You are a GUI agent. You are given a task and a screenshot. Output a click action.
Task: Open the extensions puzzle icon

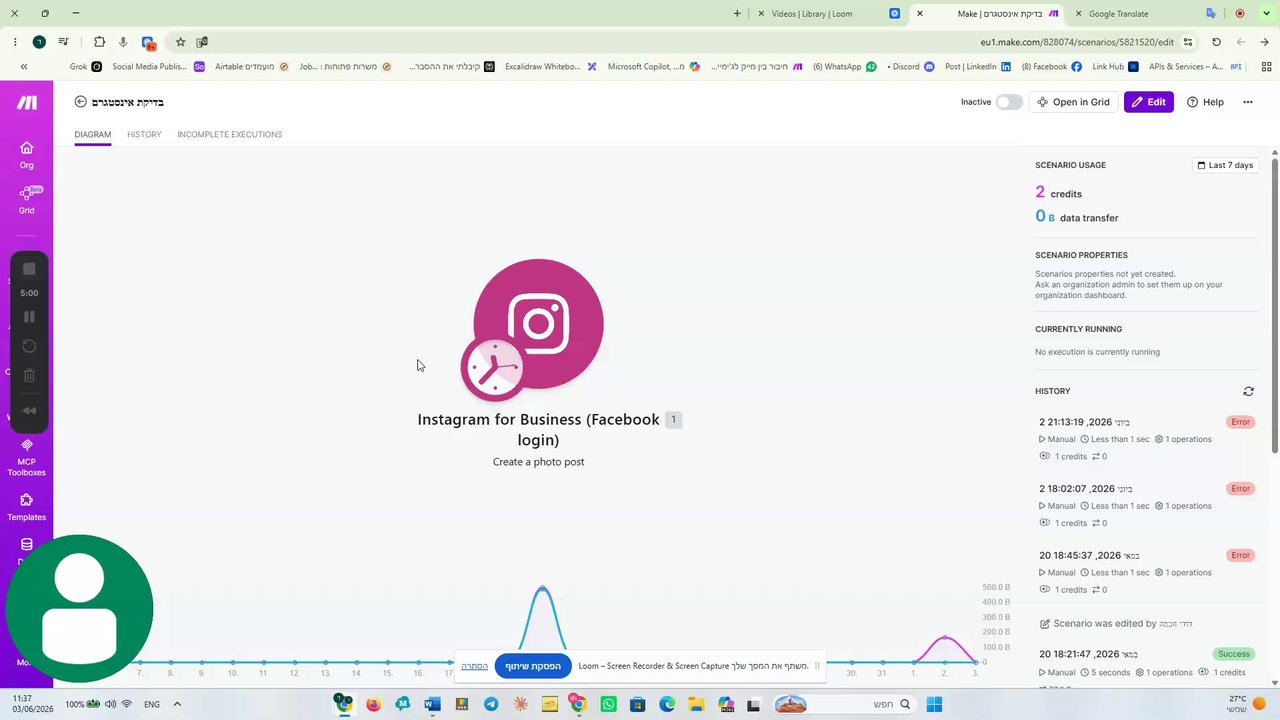click(x=99, y=42)
